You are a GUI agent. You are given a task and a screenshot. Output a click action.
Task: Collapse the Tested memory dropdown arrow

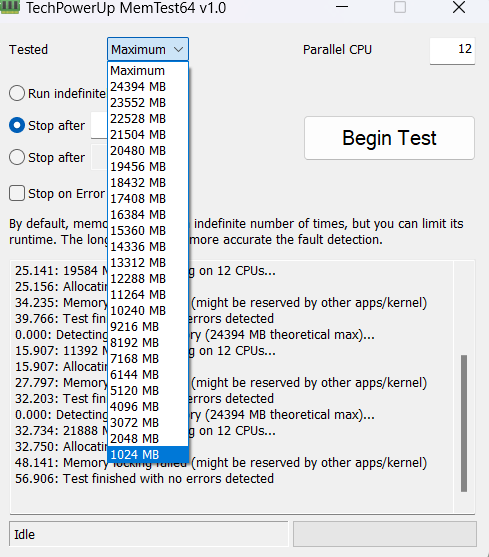[x=179, y=49]
